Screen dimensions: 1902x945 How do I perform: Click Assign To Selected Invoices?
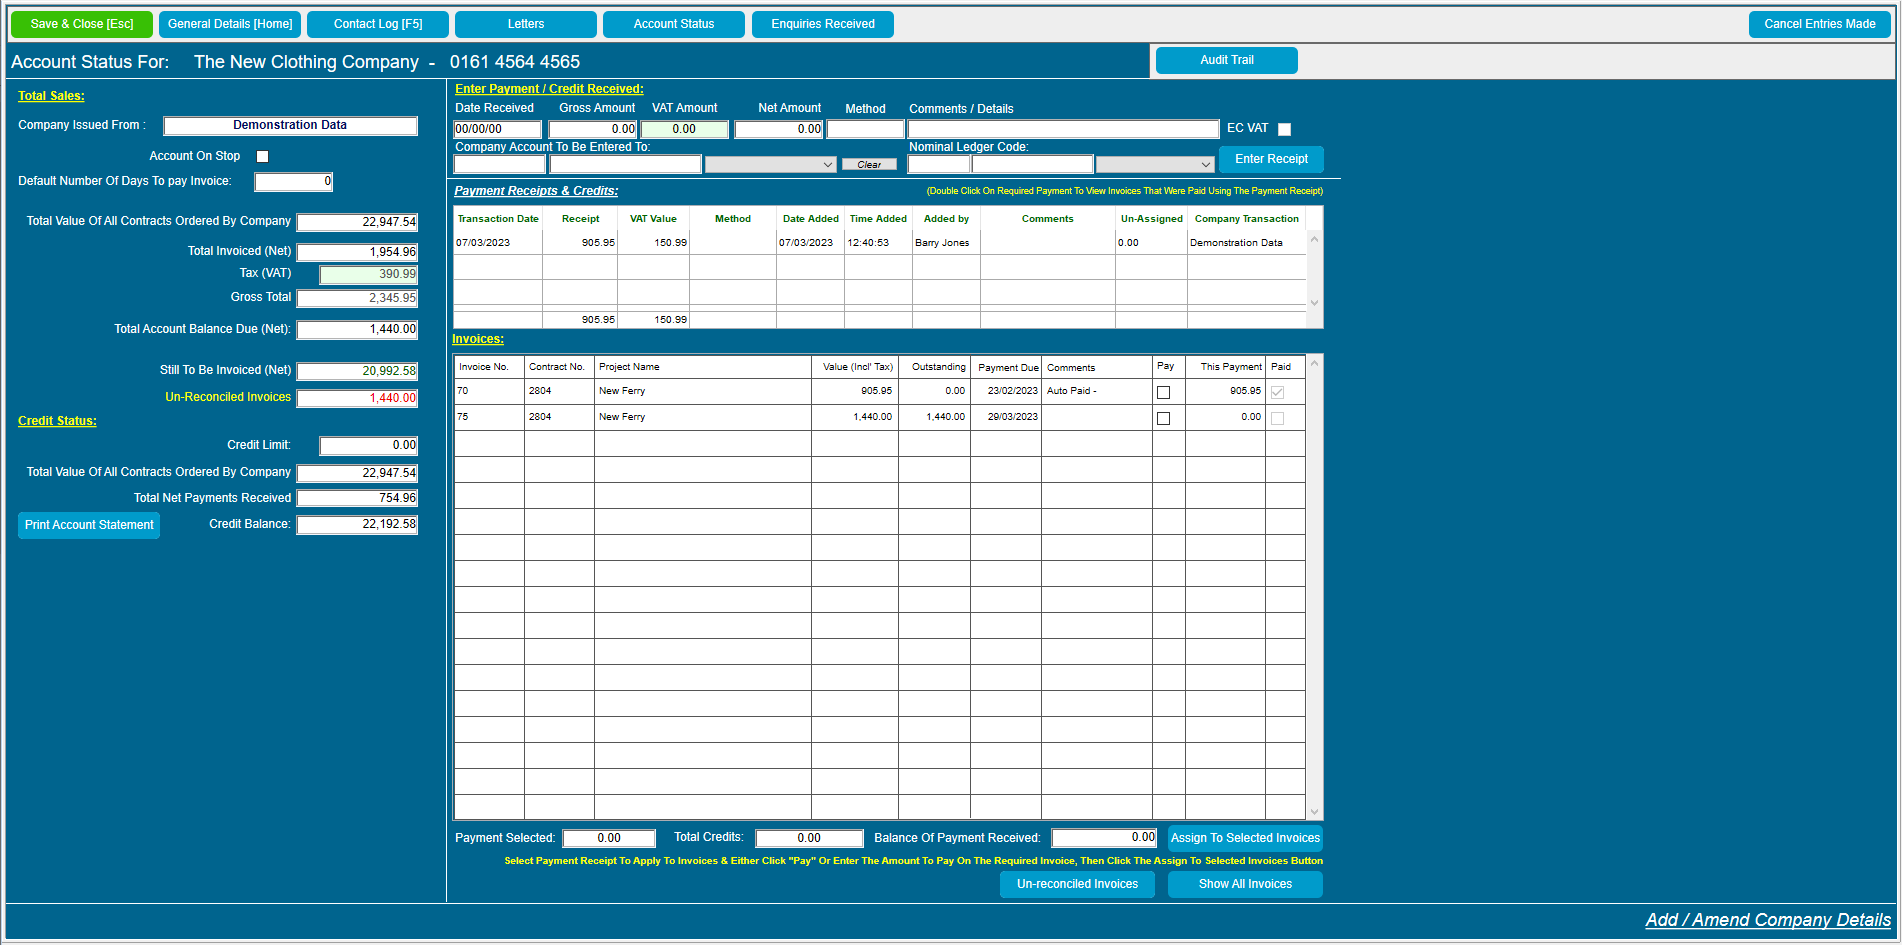[1245, 838]
